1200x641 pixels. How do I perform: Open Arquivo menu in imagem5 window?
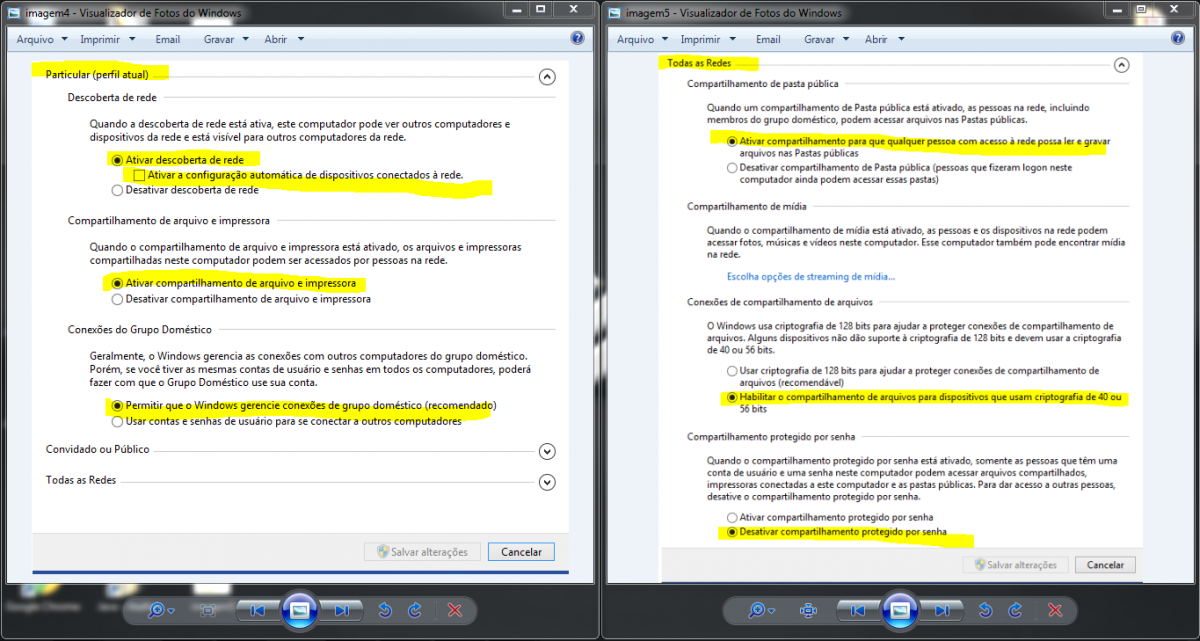coord(641,39)
